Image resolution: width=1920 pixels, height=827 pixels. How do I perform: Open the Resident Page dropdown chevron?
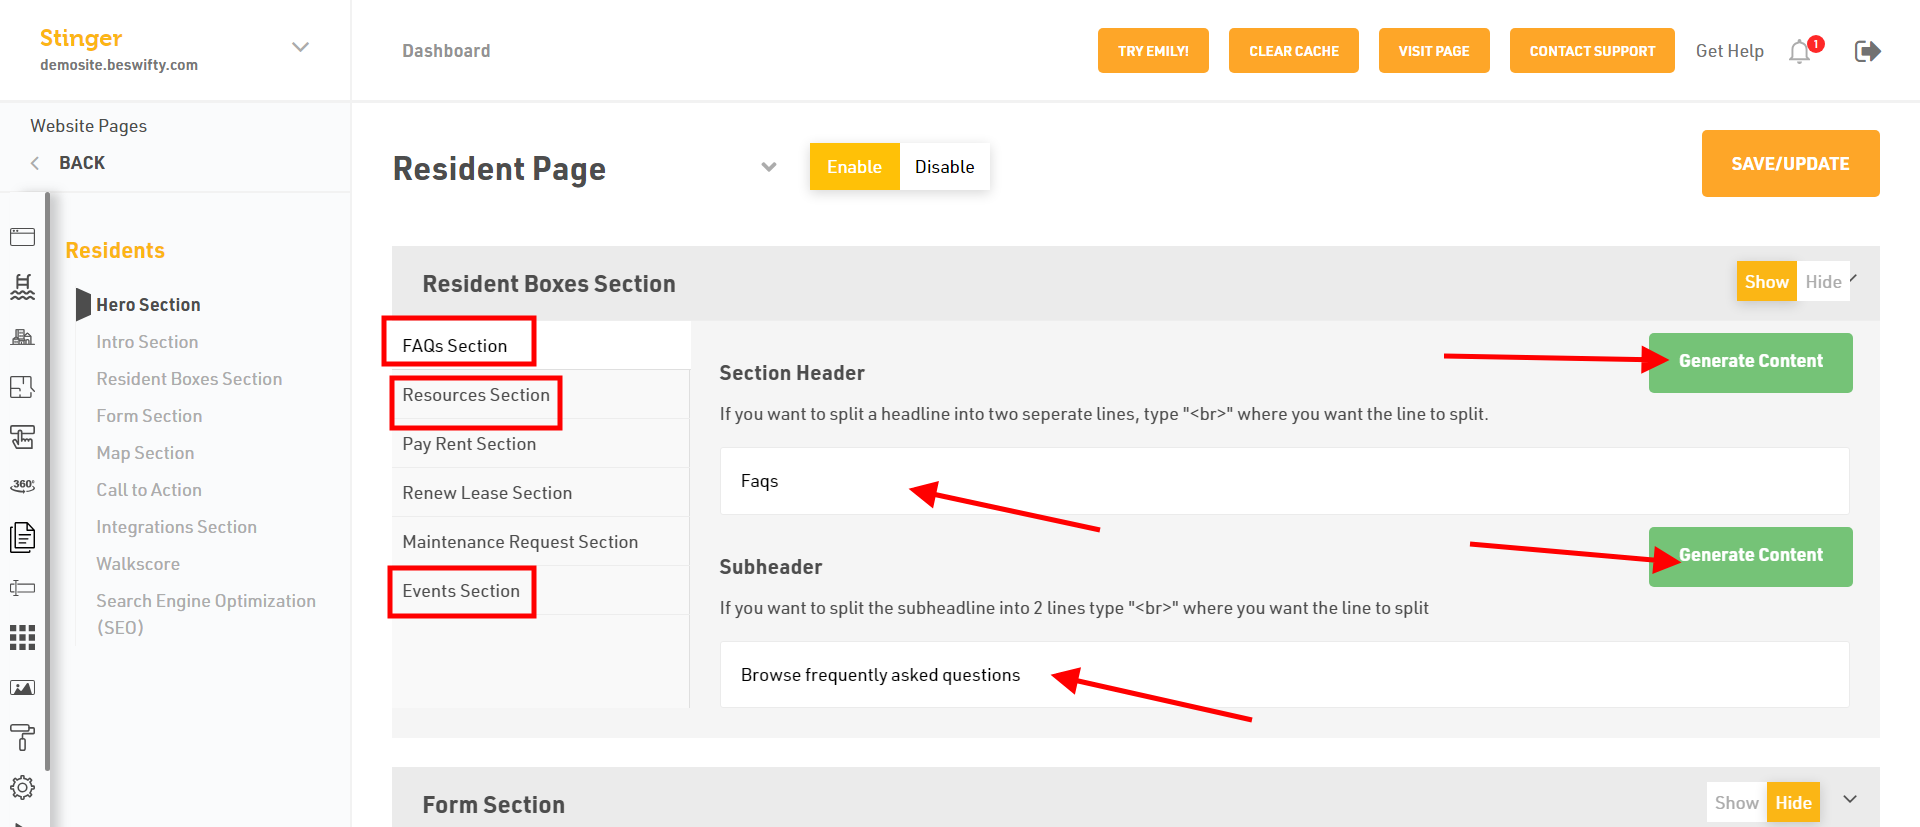(769, 167)
